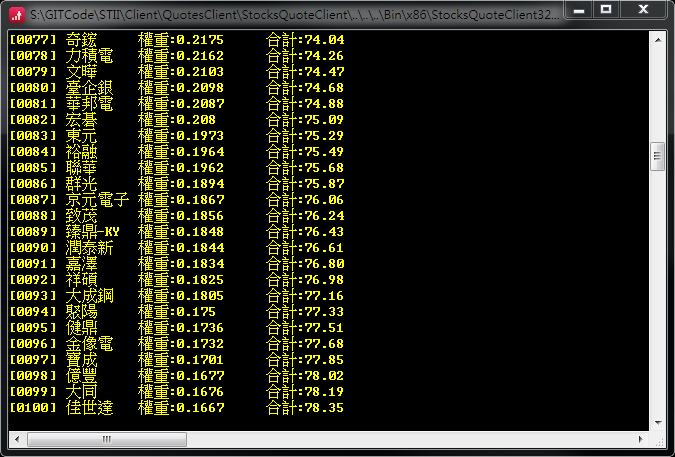Click stock name 臻鼎-KY
This screenshot has width=675, height=457.
(x=93, y=232)
